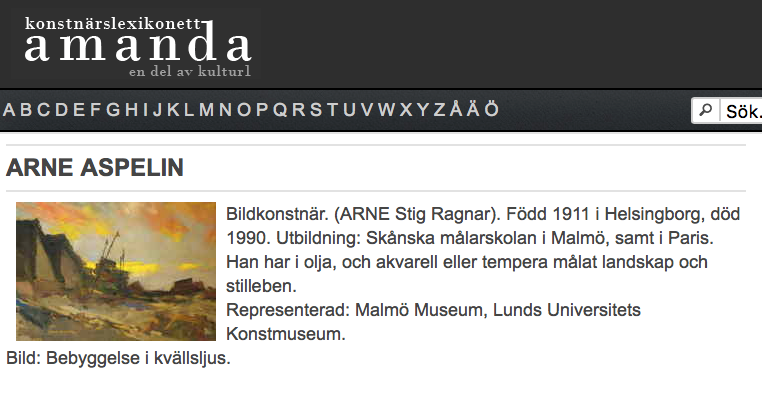The image size is (762, 400).
Task: Click the ARNE ASPELIN heading
Action: click(95, 168)
